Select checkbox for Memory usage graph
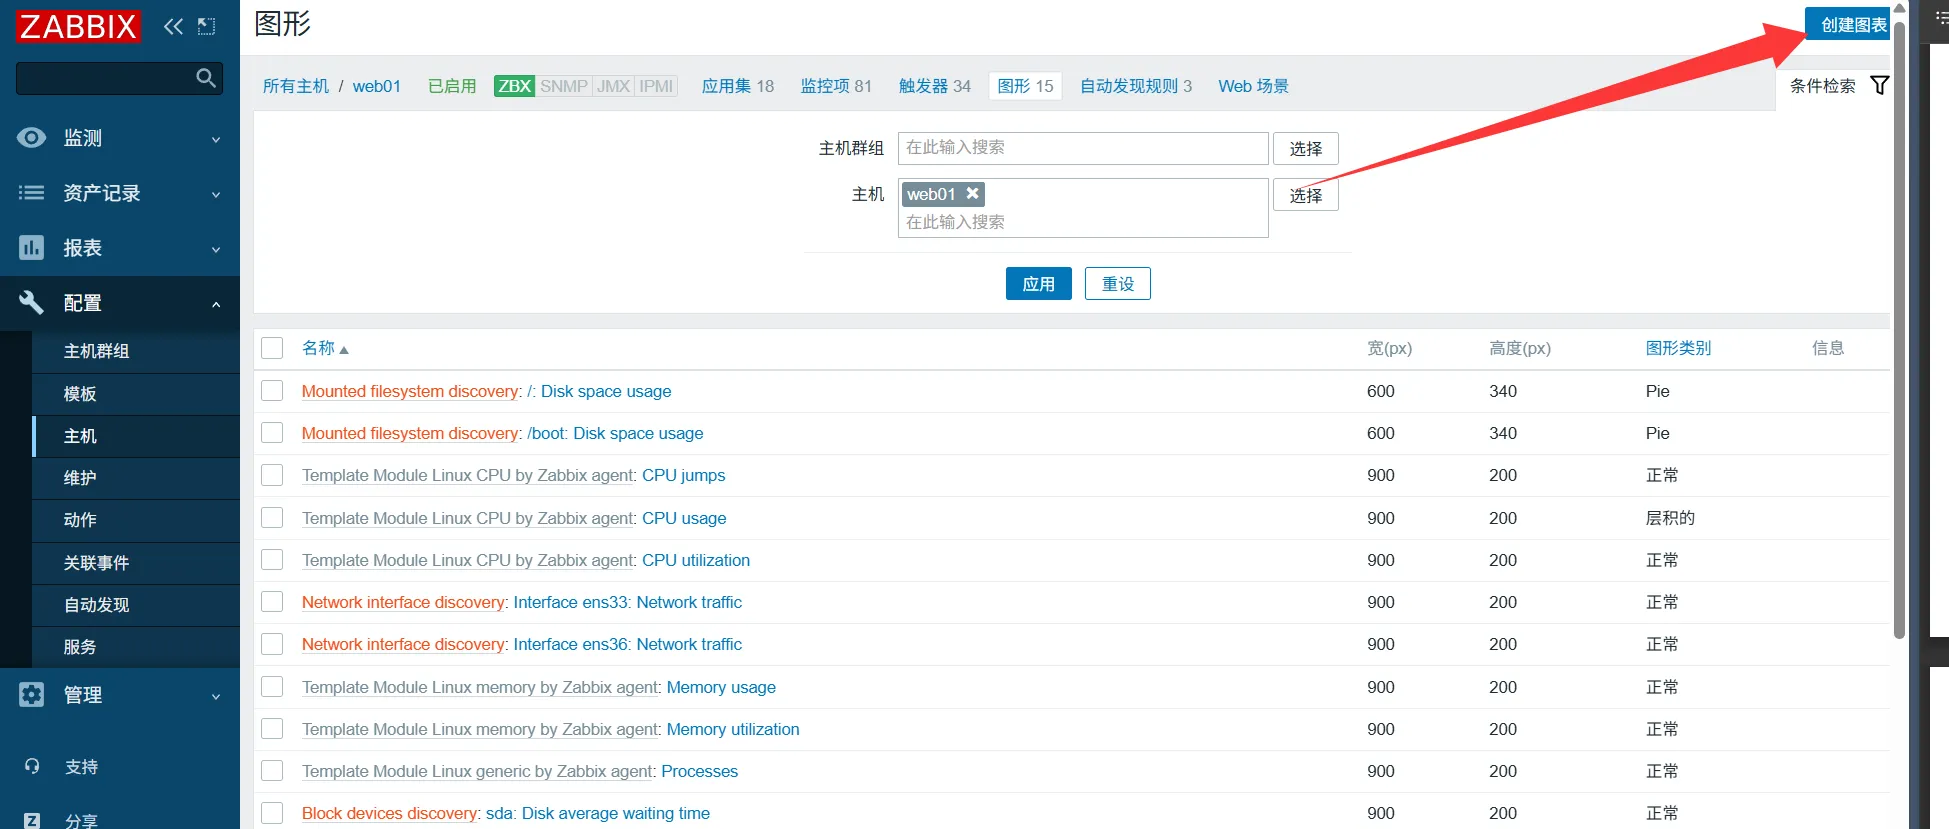The height and width of the screenshot is (829, 1949). tap(272, 687)
